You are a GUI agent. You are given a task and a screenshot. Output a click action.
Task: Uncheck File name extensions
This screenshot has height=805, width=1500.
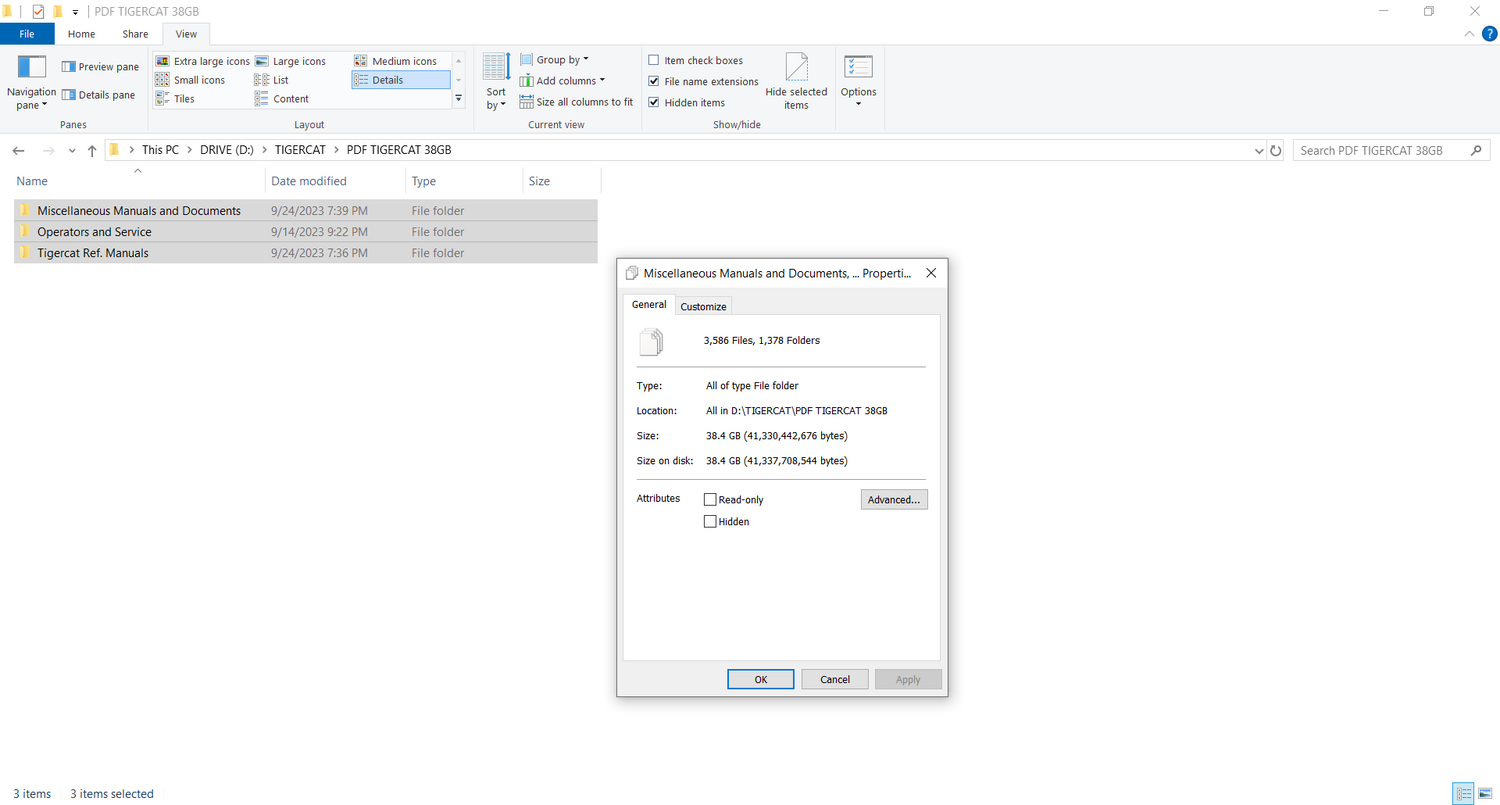(654, 82)
